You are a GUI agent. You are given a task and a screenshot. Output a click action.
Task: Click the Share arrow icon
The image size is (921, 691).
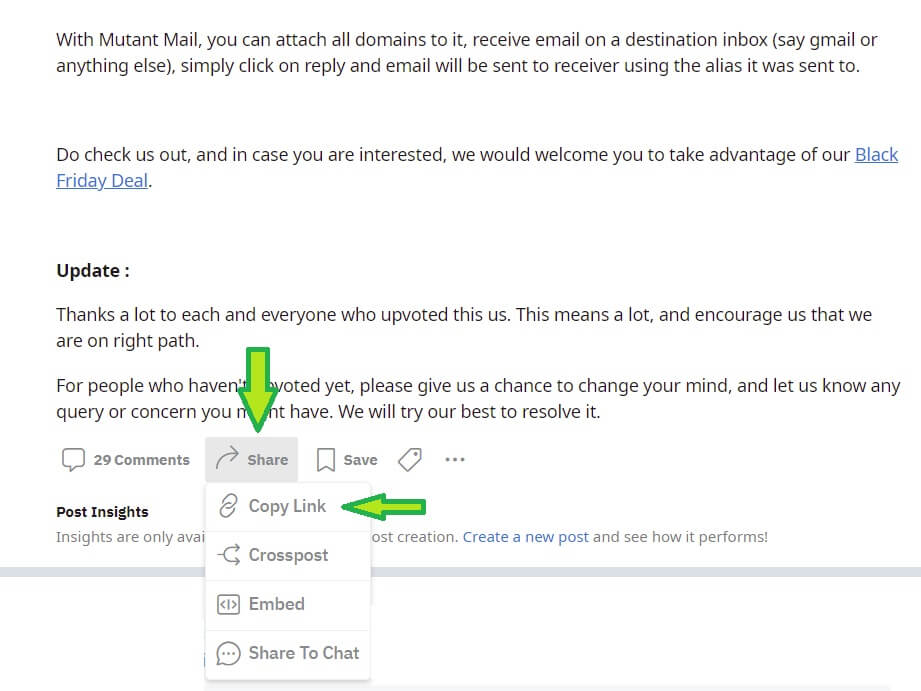click(227, 458)
